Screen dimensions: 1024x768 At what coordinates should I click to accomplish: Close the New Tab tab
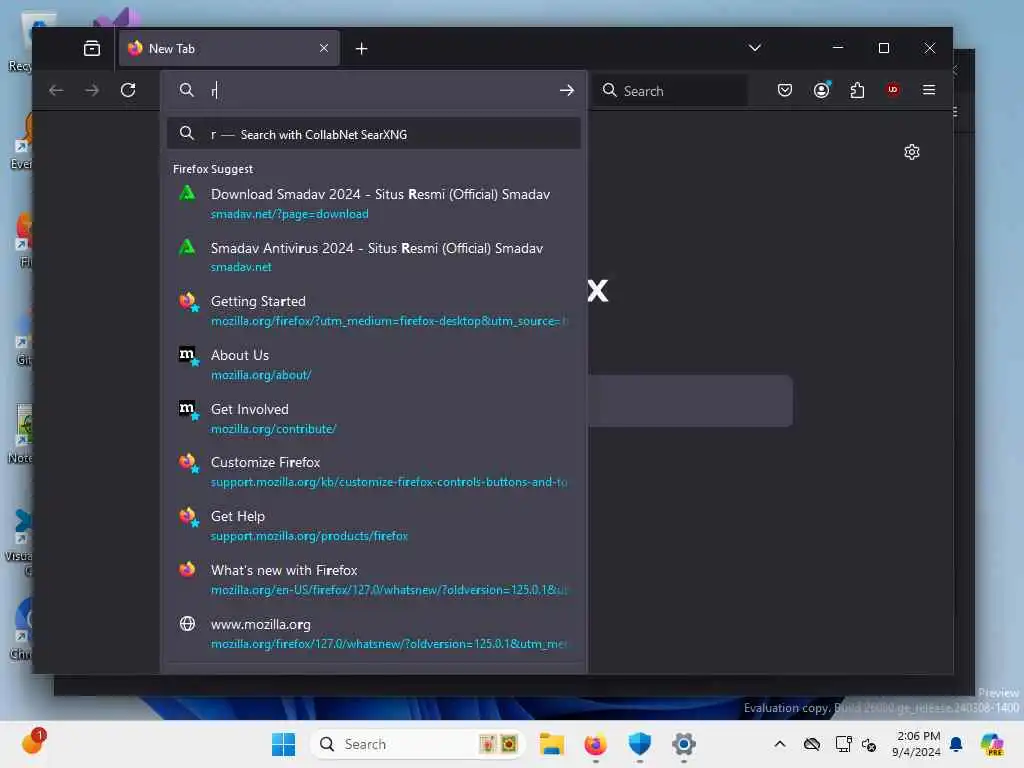pos(324,48)
